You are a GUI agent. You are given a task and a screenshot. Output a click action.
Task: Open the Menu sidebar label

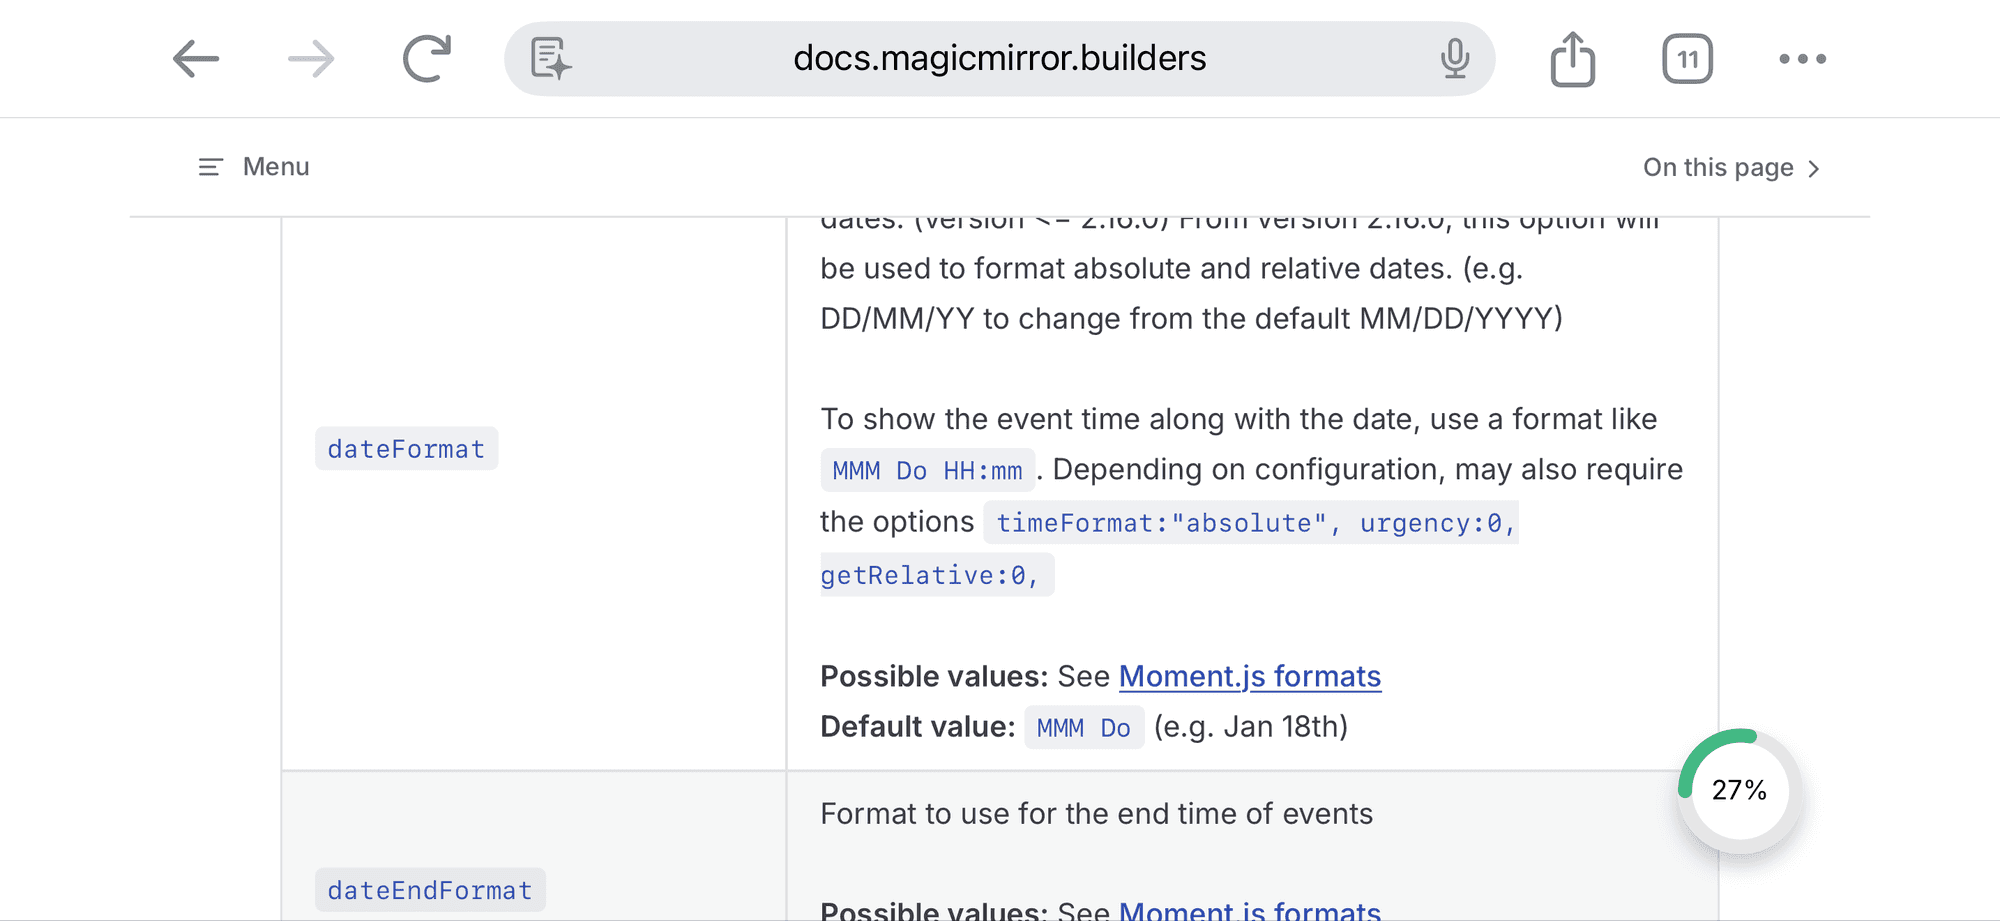point(276,167)
